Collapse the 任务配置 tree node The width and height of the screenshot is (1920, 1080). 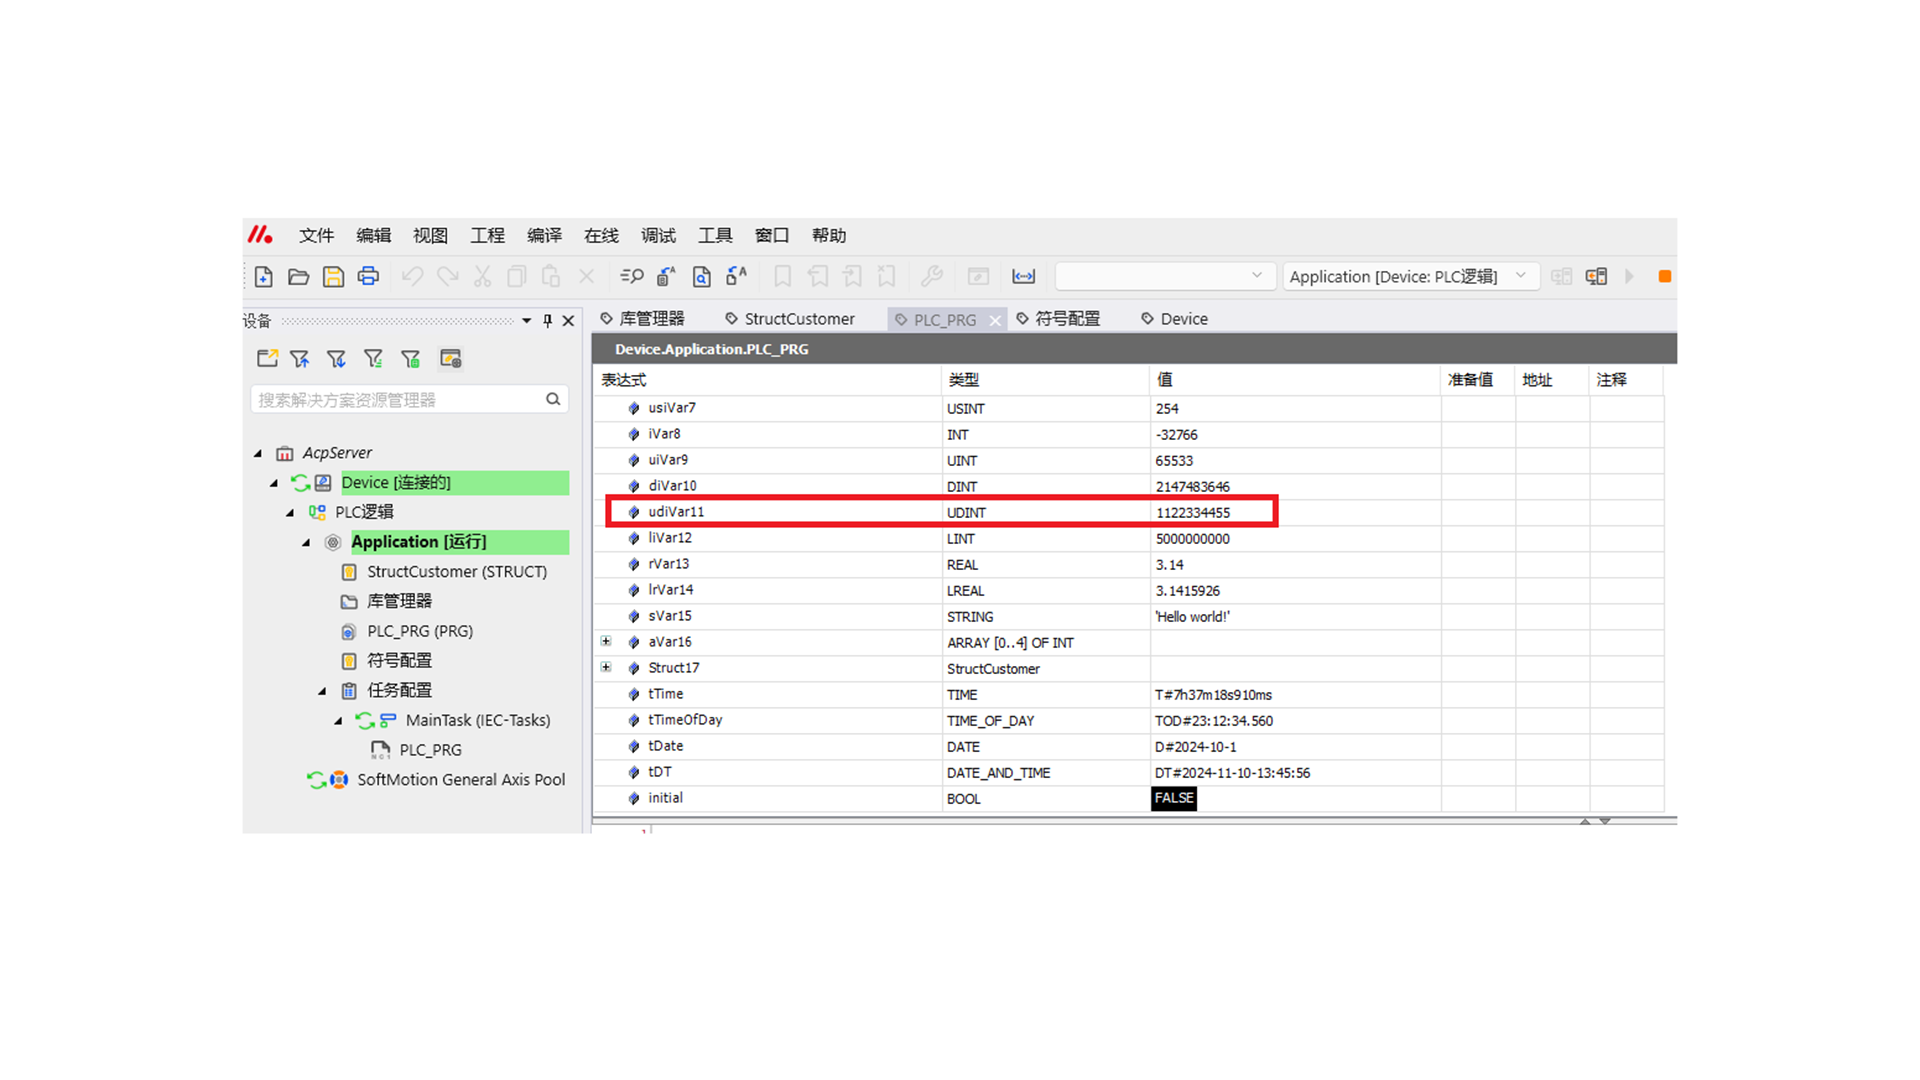(x=322, y=691)
